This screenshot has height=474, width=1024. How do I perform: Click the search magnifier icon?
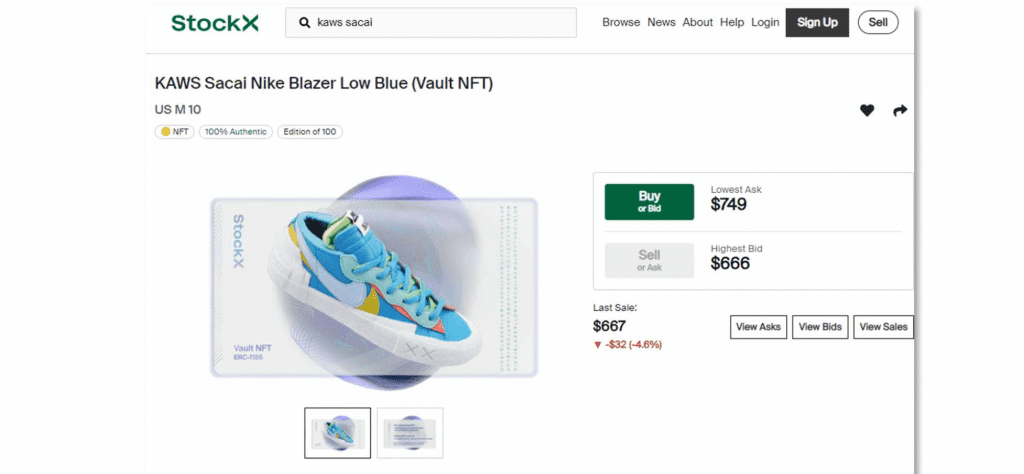(303, 22)
